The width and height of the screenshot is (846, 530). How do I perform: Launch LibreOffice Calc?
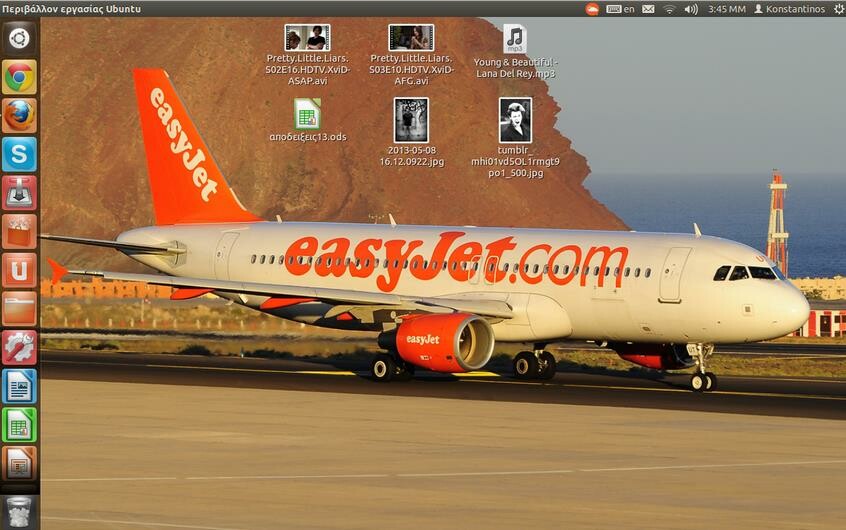pos(19,425)
